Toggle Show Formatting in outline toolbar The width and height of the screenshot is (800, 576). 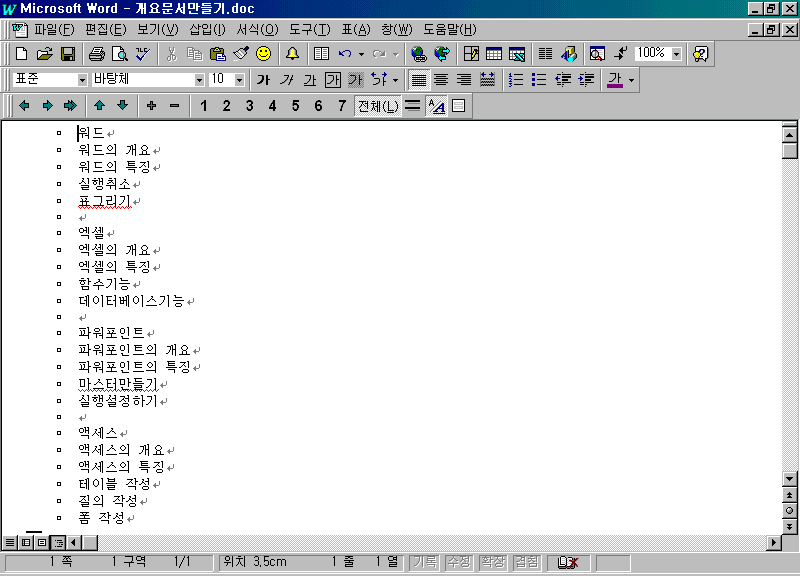click(x=436, y=106)
